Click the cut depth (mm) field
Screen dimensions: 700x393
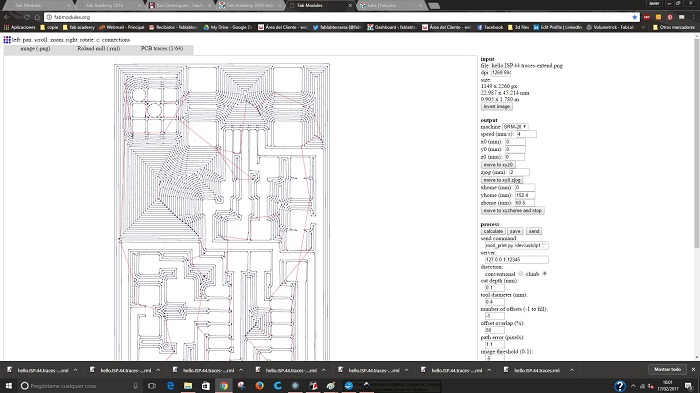tap(495, 288)
